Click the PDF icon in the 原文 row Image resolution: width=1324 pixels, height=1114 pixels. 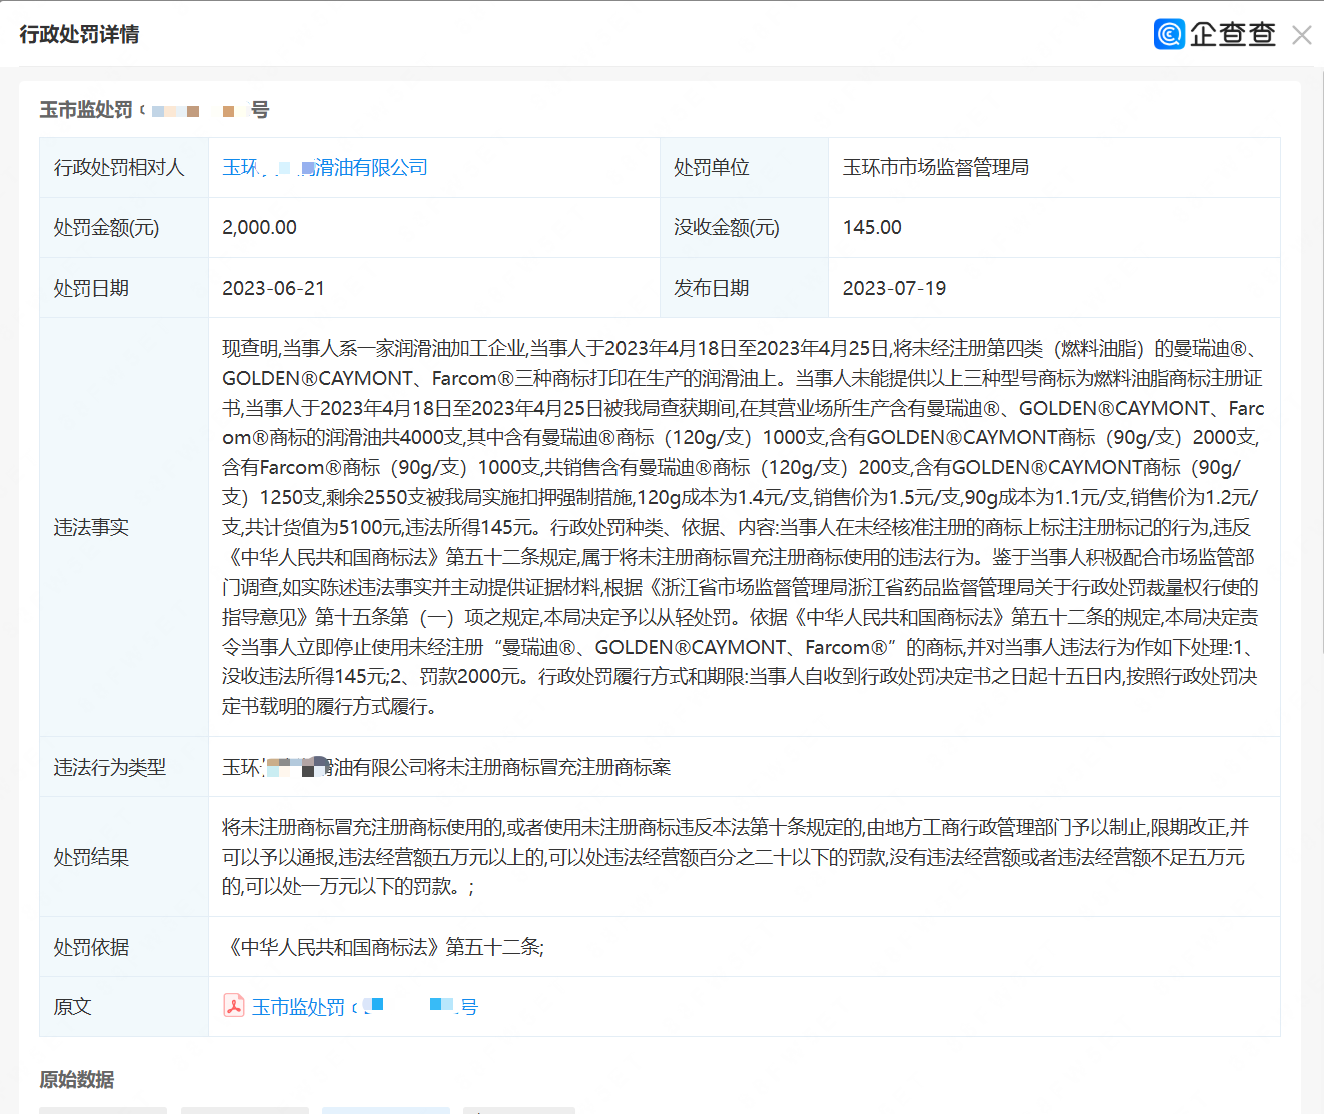(234, 1006)
